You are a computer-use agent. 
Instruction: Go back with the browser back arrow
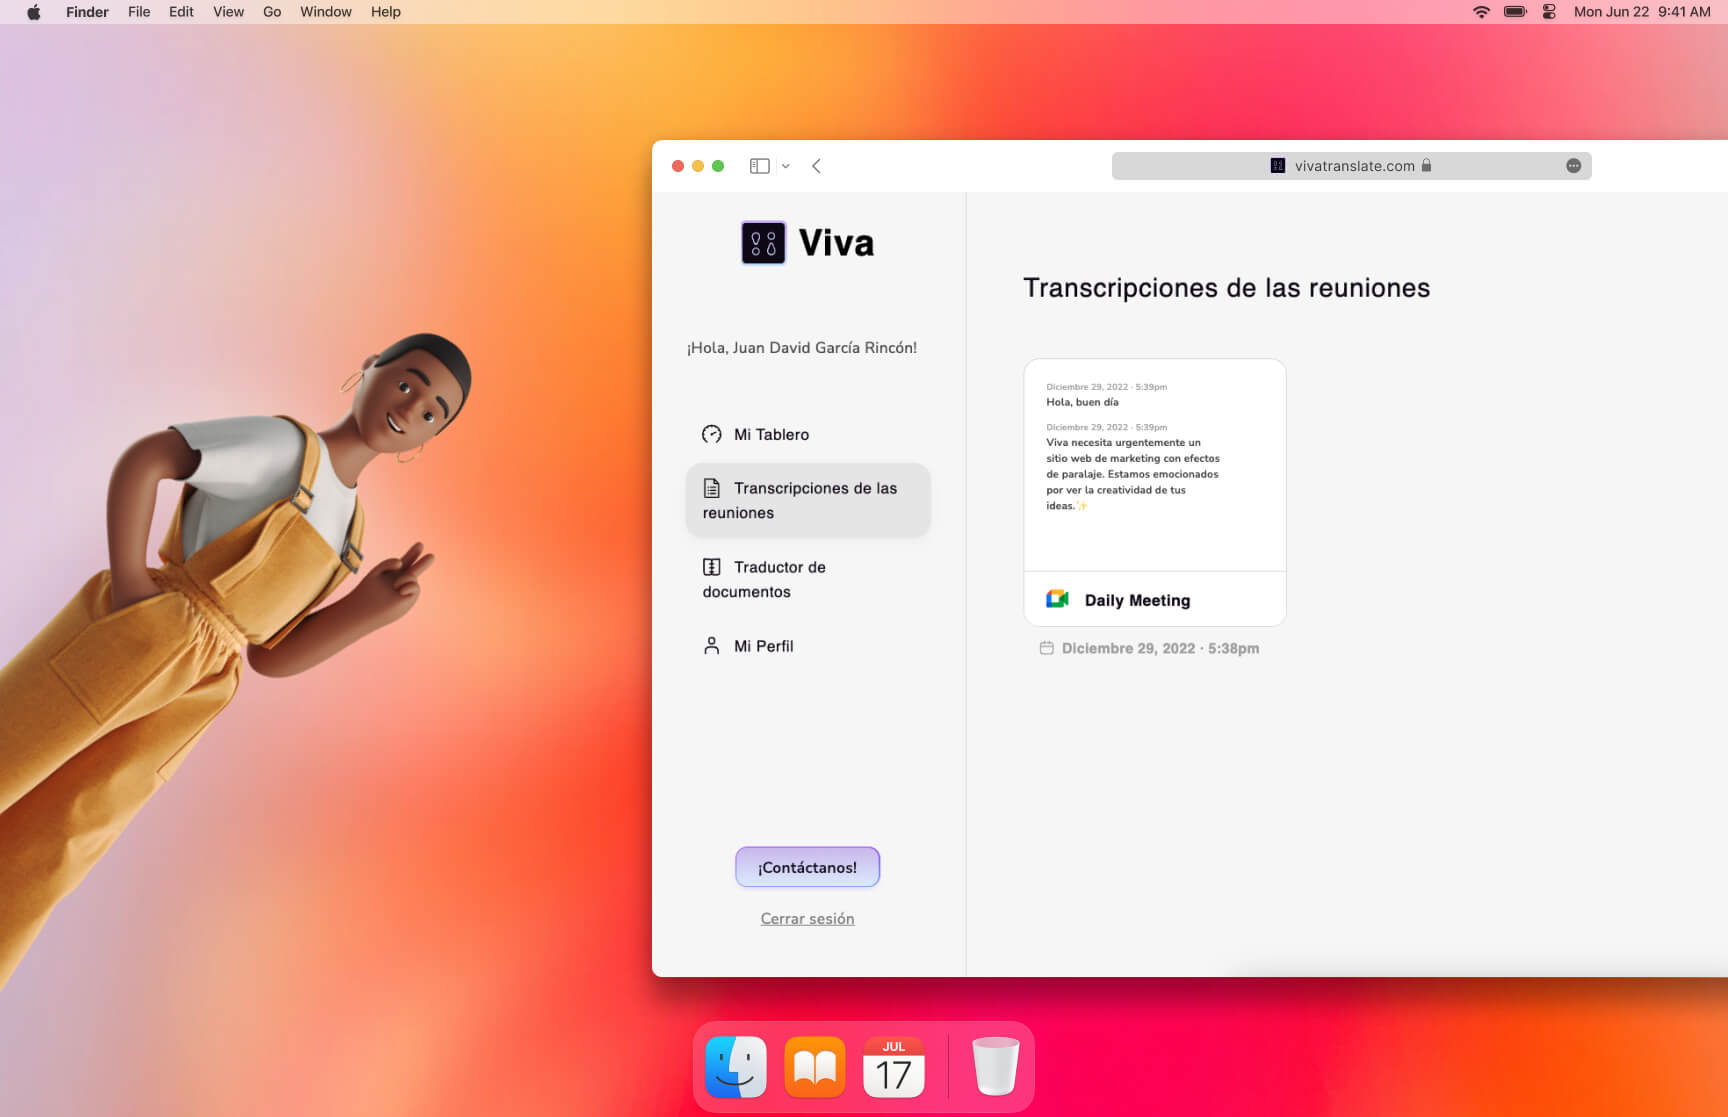click(816, 166)
